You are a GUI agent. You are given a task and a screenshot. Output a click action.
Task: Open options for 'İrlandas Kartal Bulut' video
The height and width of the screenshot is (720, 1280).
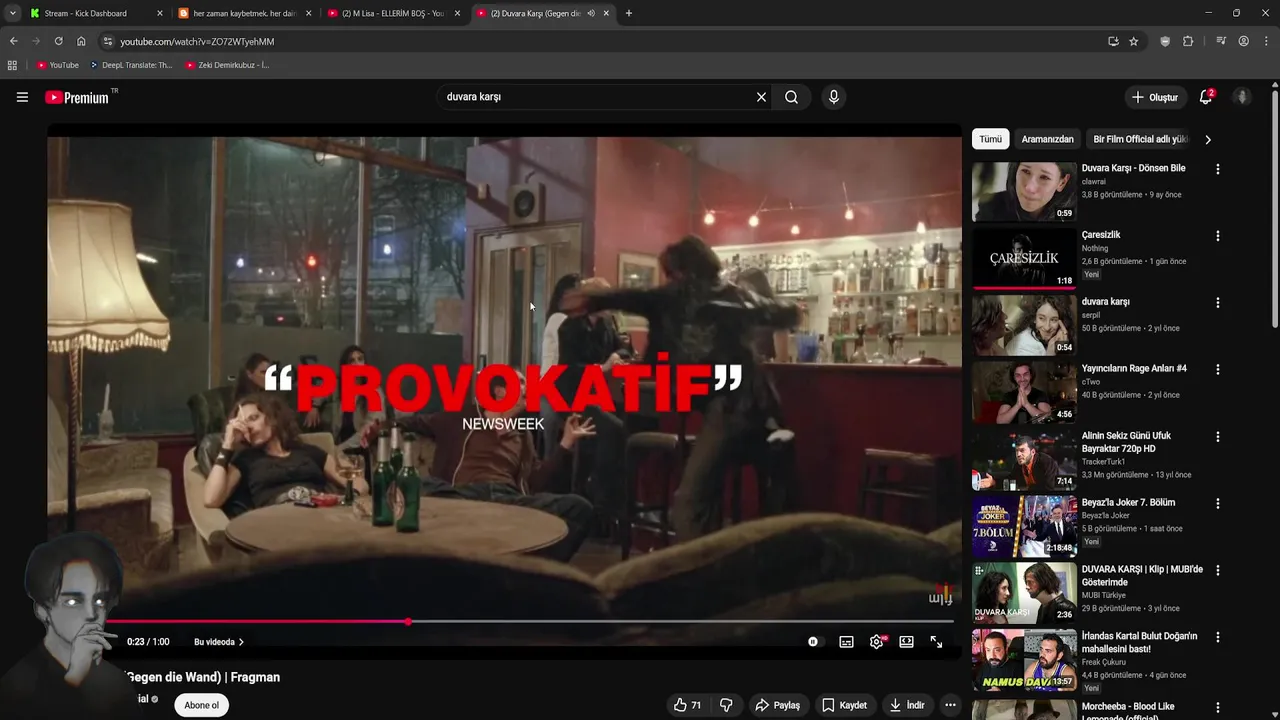1217,637
